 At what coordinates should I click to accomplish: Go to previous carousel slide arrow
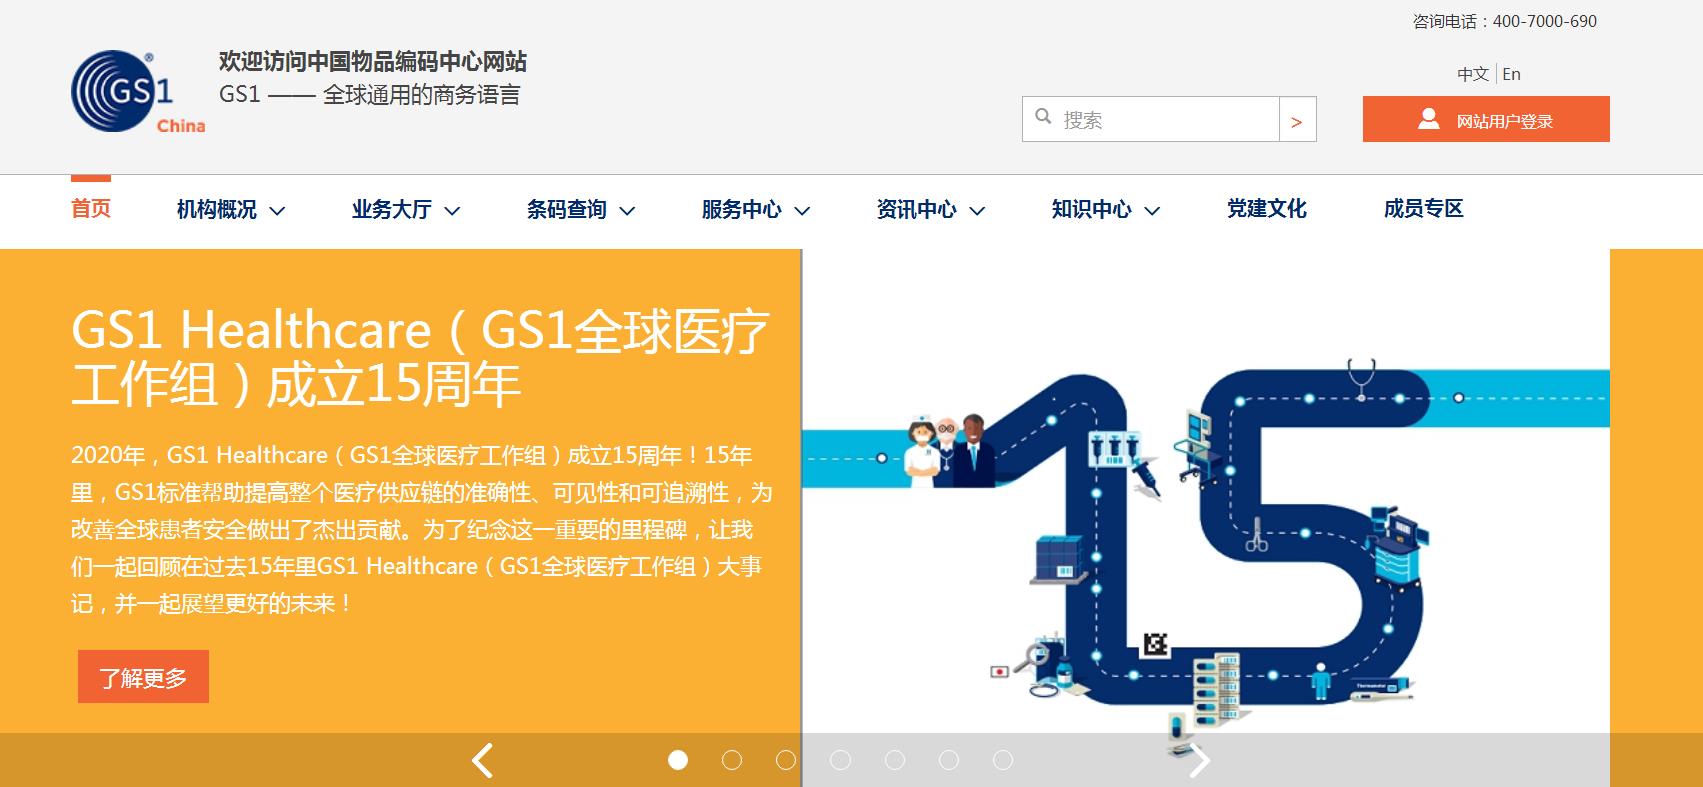click(482, 761)
